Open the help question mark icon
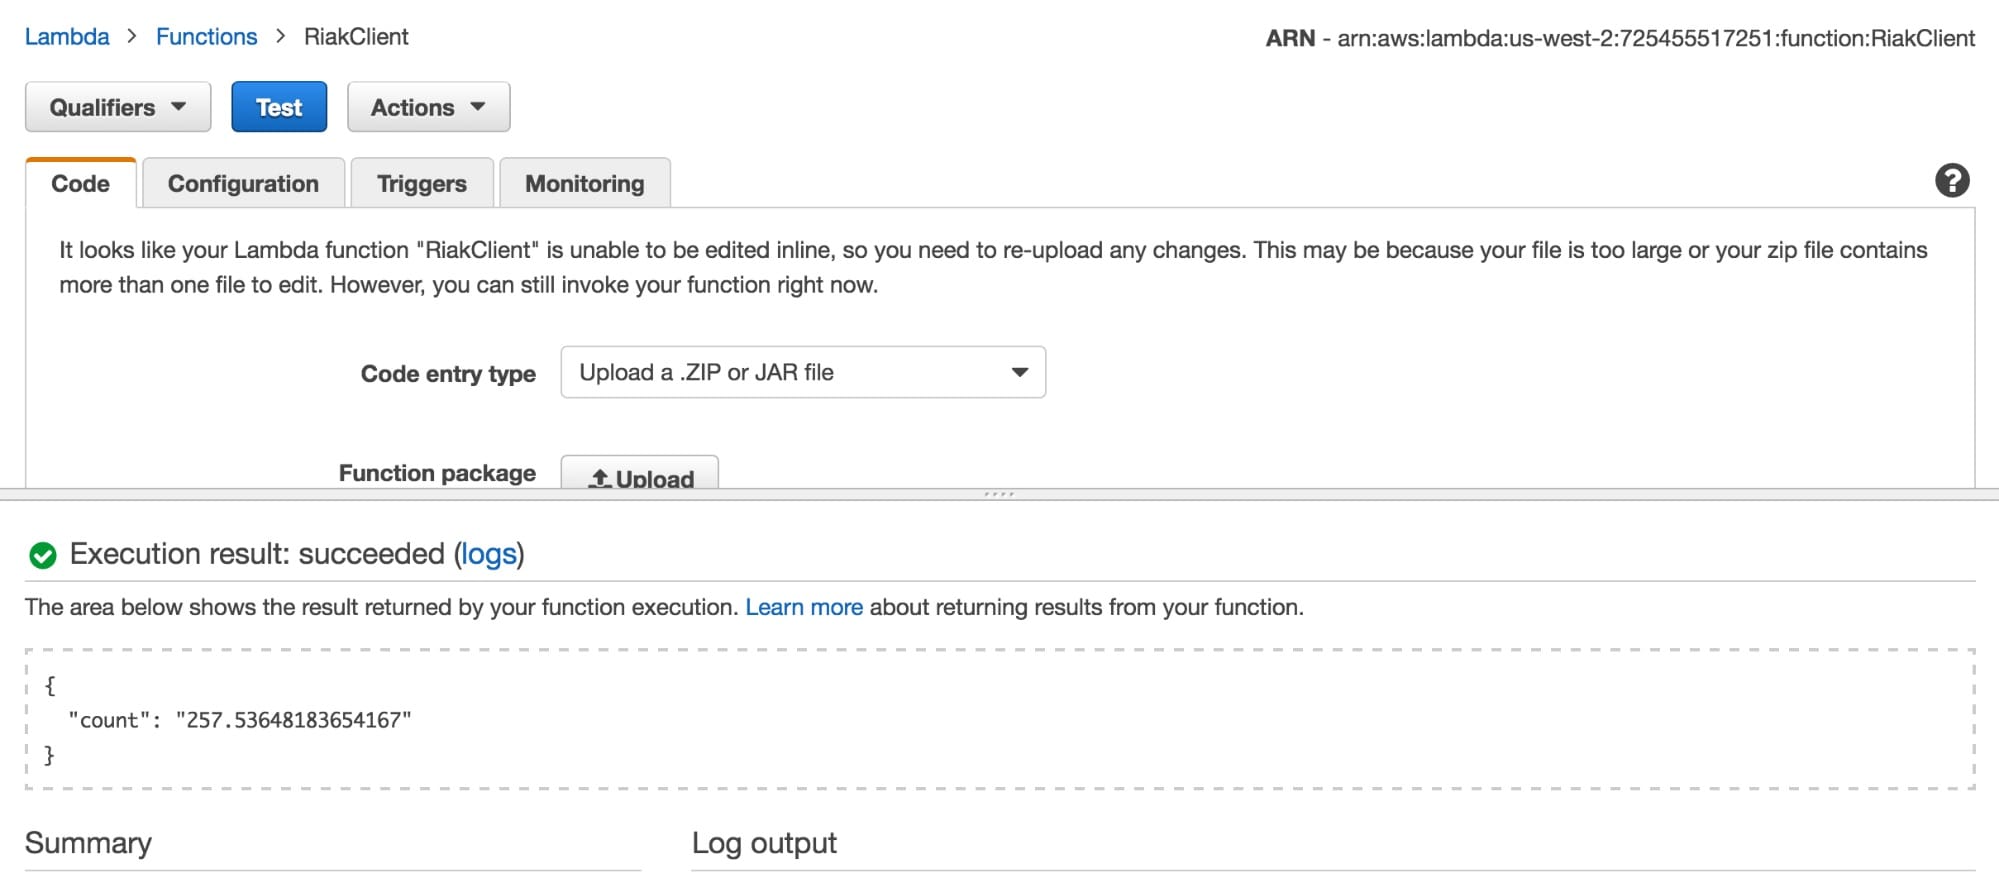 1951,181
